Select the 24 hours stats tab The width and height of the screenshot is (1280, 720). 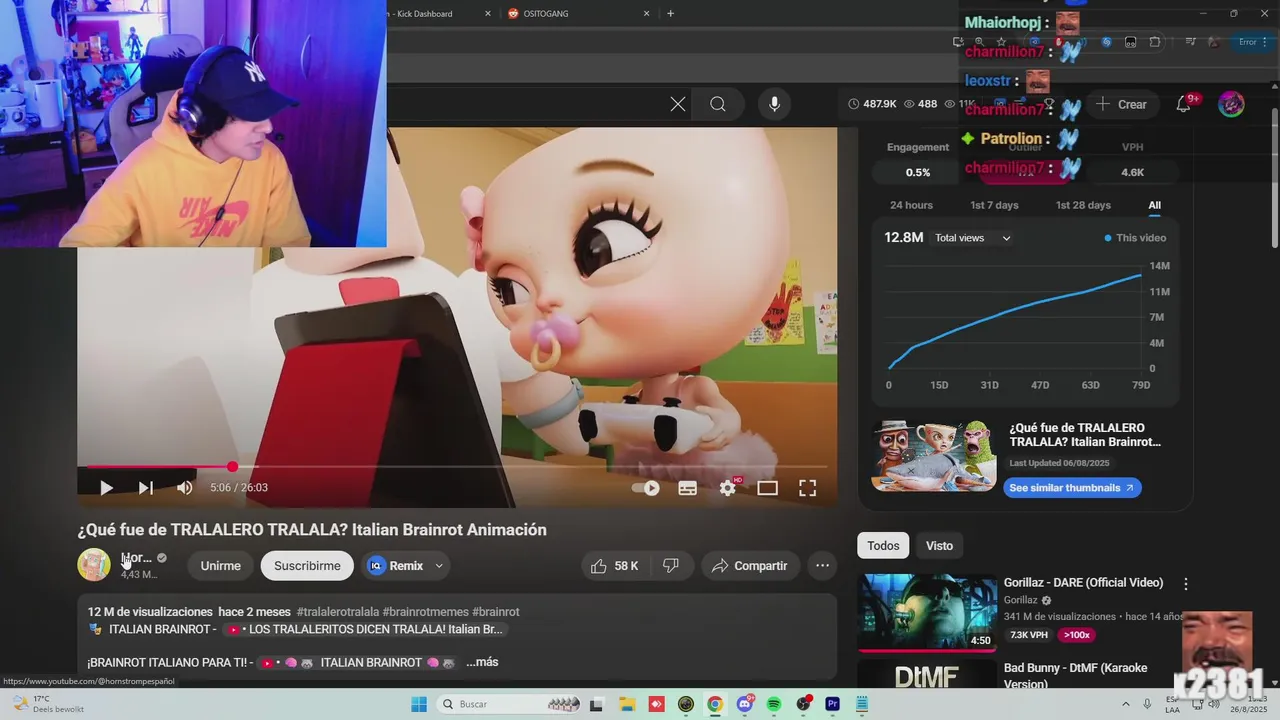click(911, 205)
